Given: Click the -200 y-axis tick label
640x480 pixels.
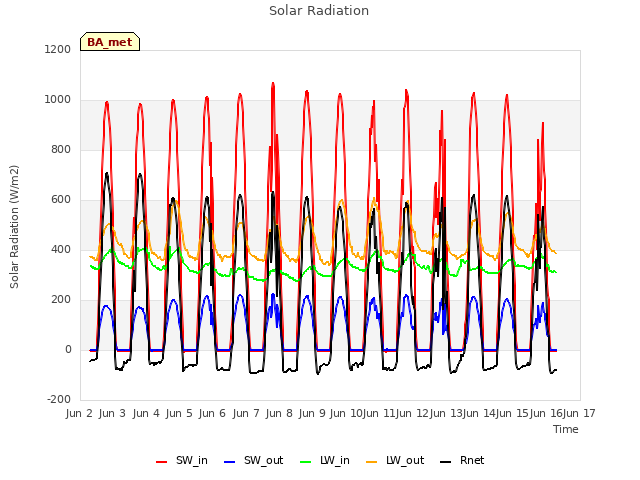Looking at the screenshot, I should click(59, 400).
